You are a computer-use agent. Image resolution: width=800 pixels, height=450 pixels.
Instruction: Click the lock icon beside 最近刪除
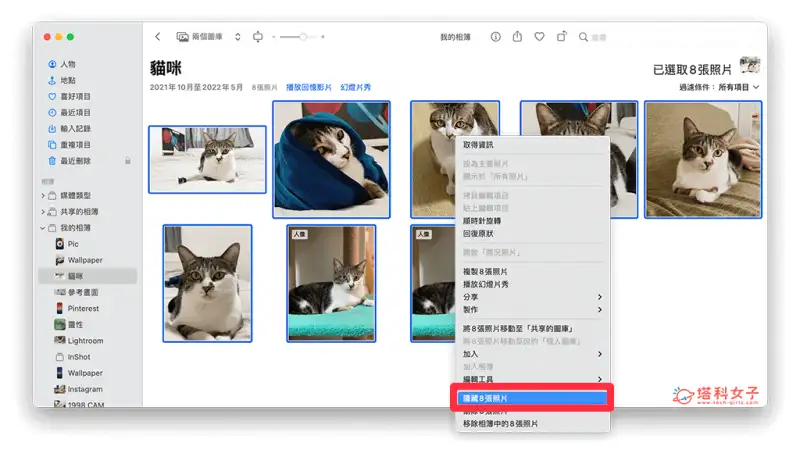point(128,161)
